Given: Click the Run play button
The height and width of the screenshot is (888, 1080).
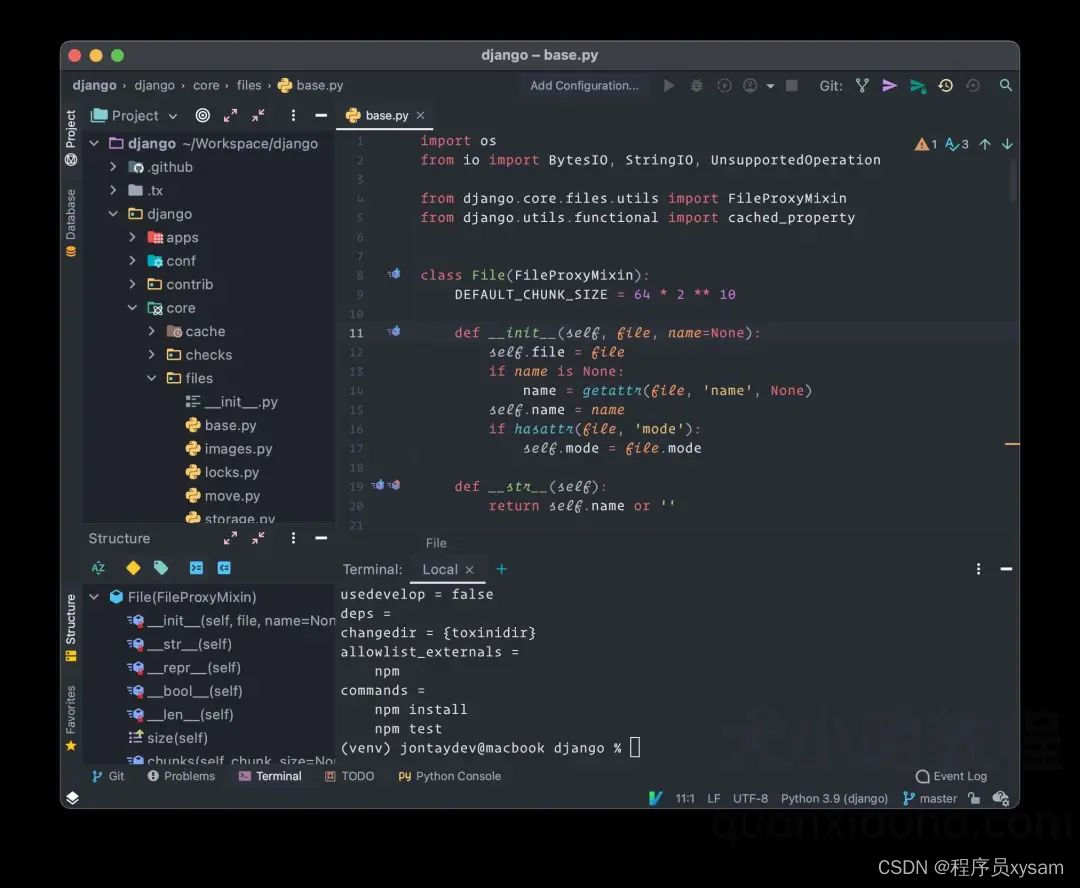Looking at the screenshot, I should tap(669, 85).
